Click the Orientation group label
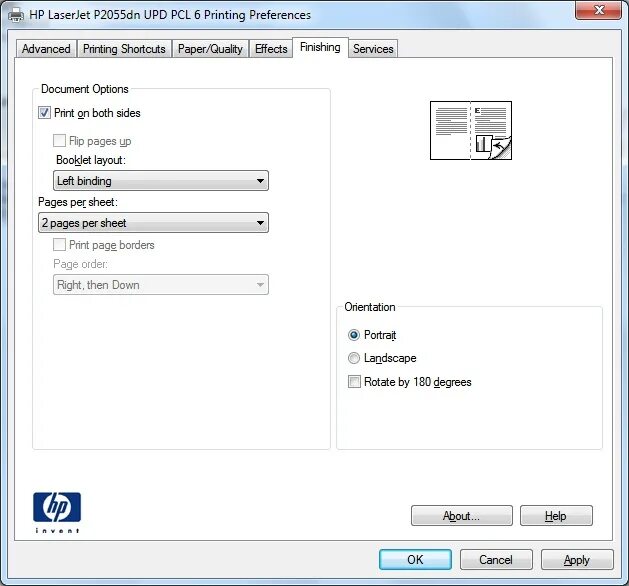Viewport: 629px width, 586px height. point(370,307)
